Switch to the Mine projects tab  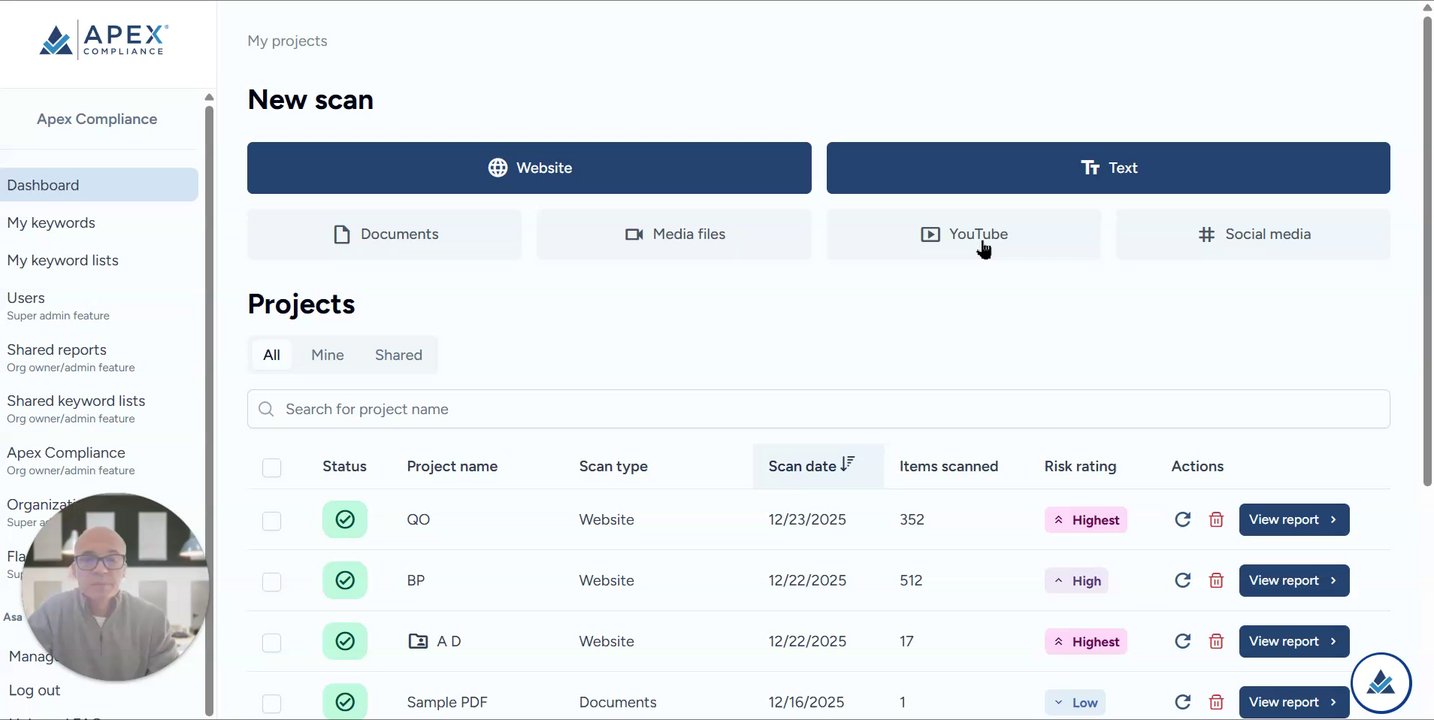pos(327,355)
